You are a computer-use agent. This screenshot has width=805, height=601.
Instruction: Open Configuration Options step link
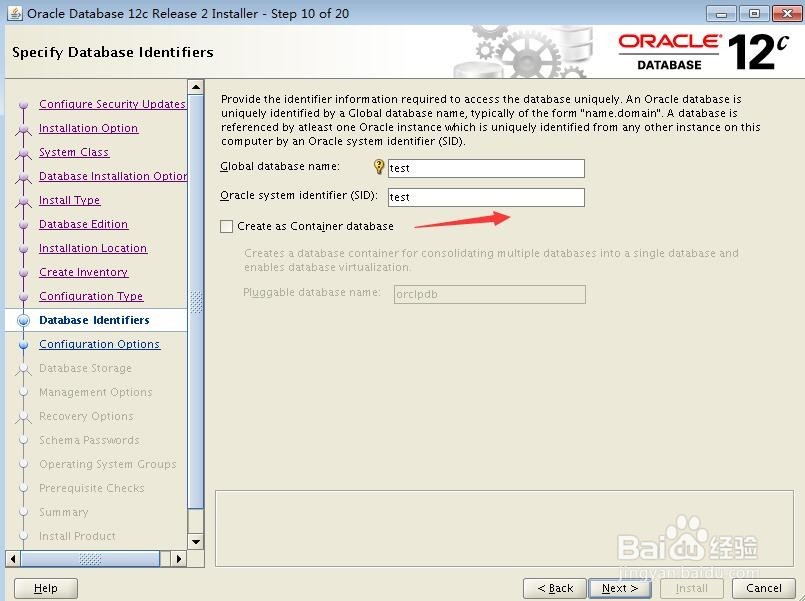click(100, 344)
